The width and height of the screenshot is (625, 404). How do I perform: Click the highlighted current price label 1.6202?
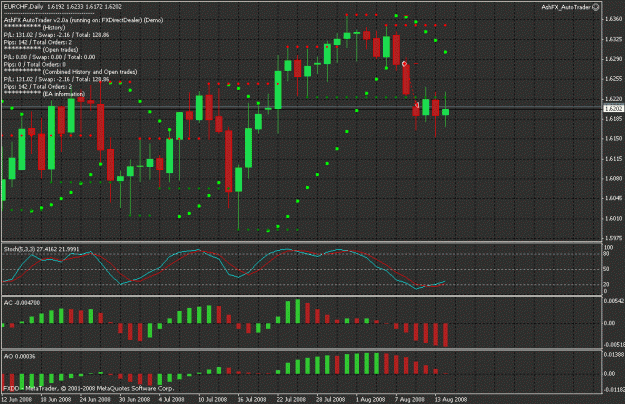(x=613, y=108)
